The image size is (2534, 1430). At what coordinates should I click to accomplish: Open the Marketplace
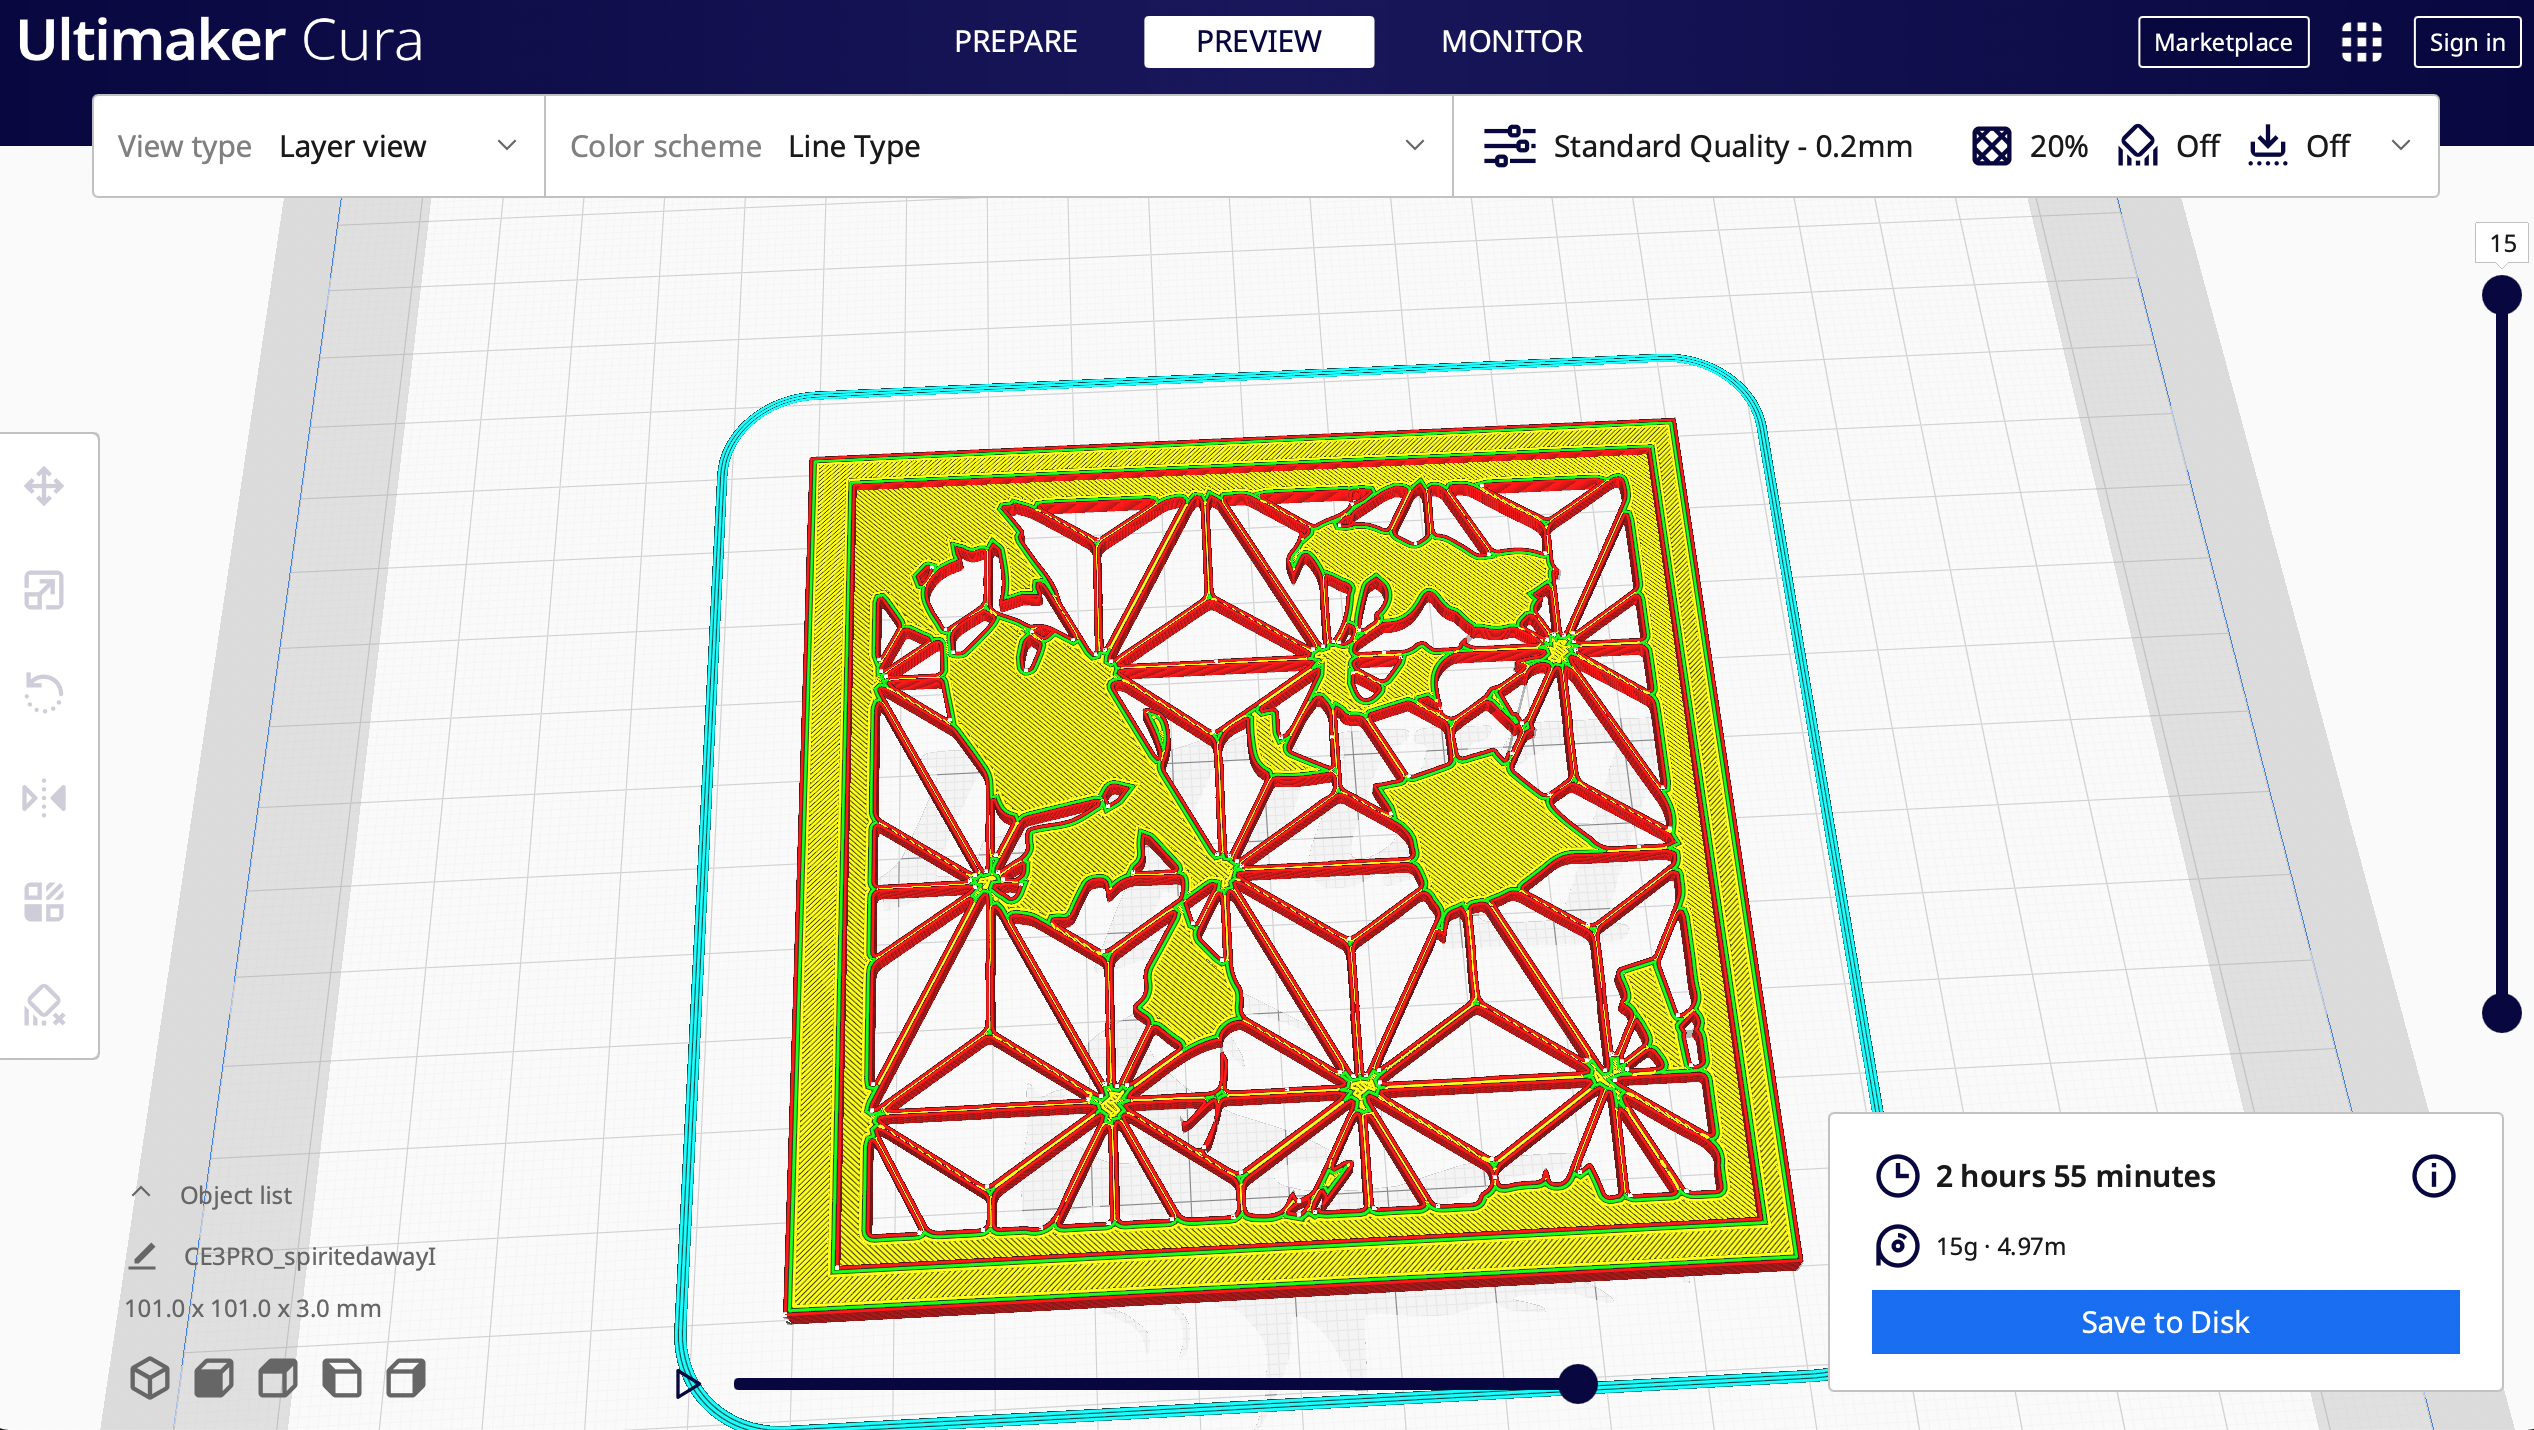point(2223,42)
